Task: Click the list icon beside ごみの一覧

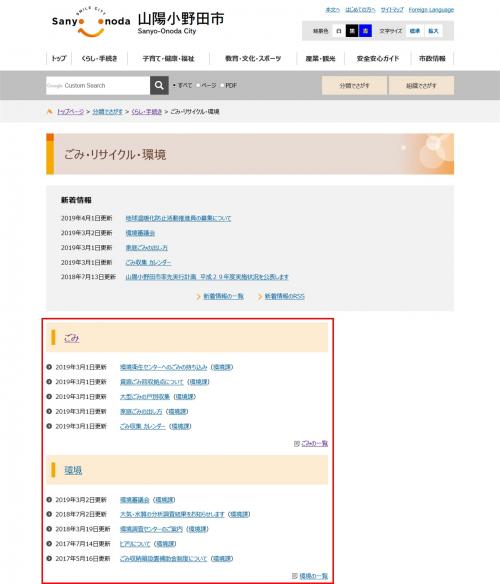Action: point(297,443)
